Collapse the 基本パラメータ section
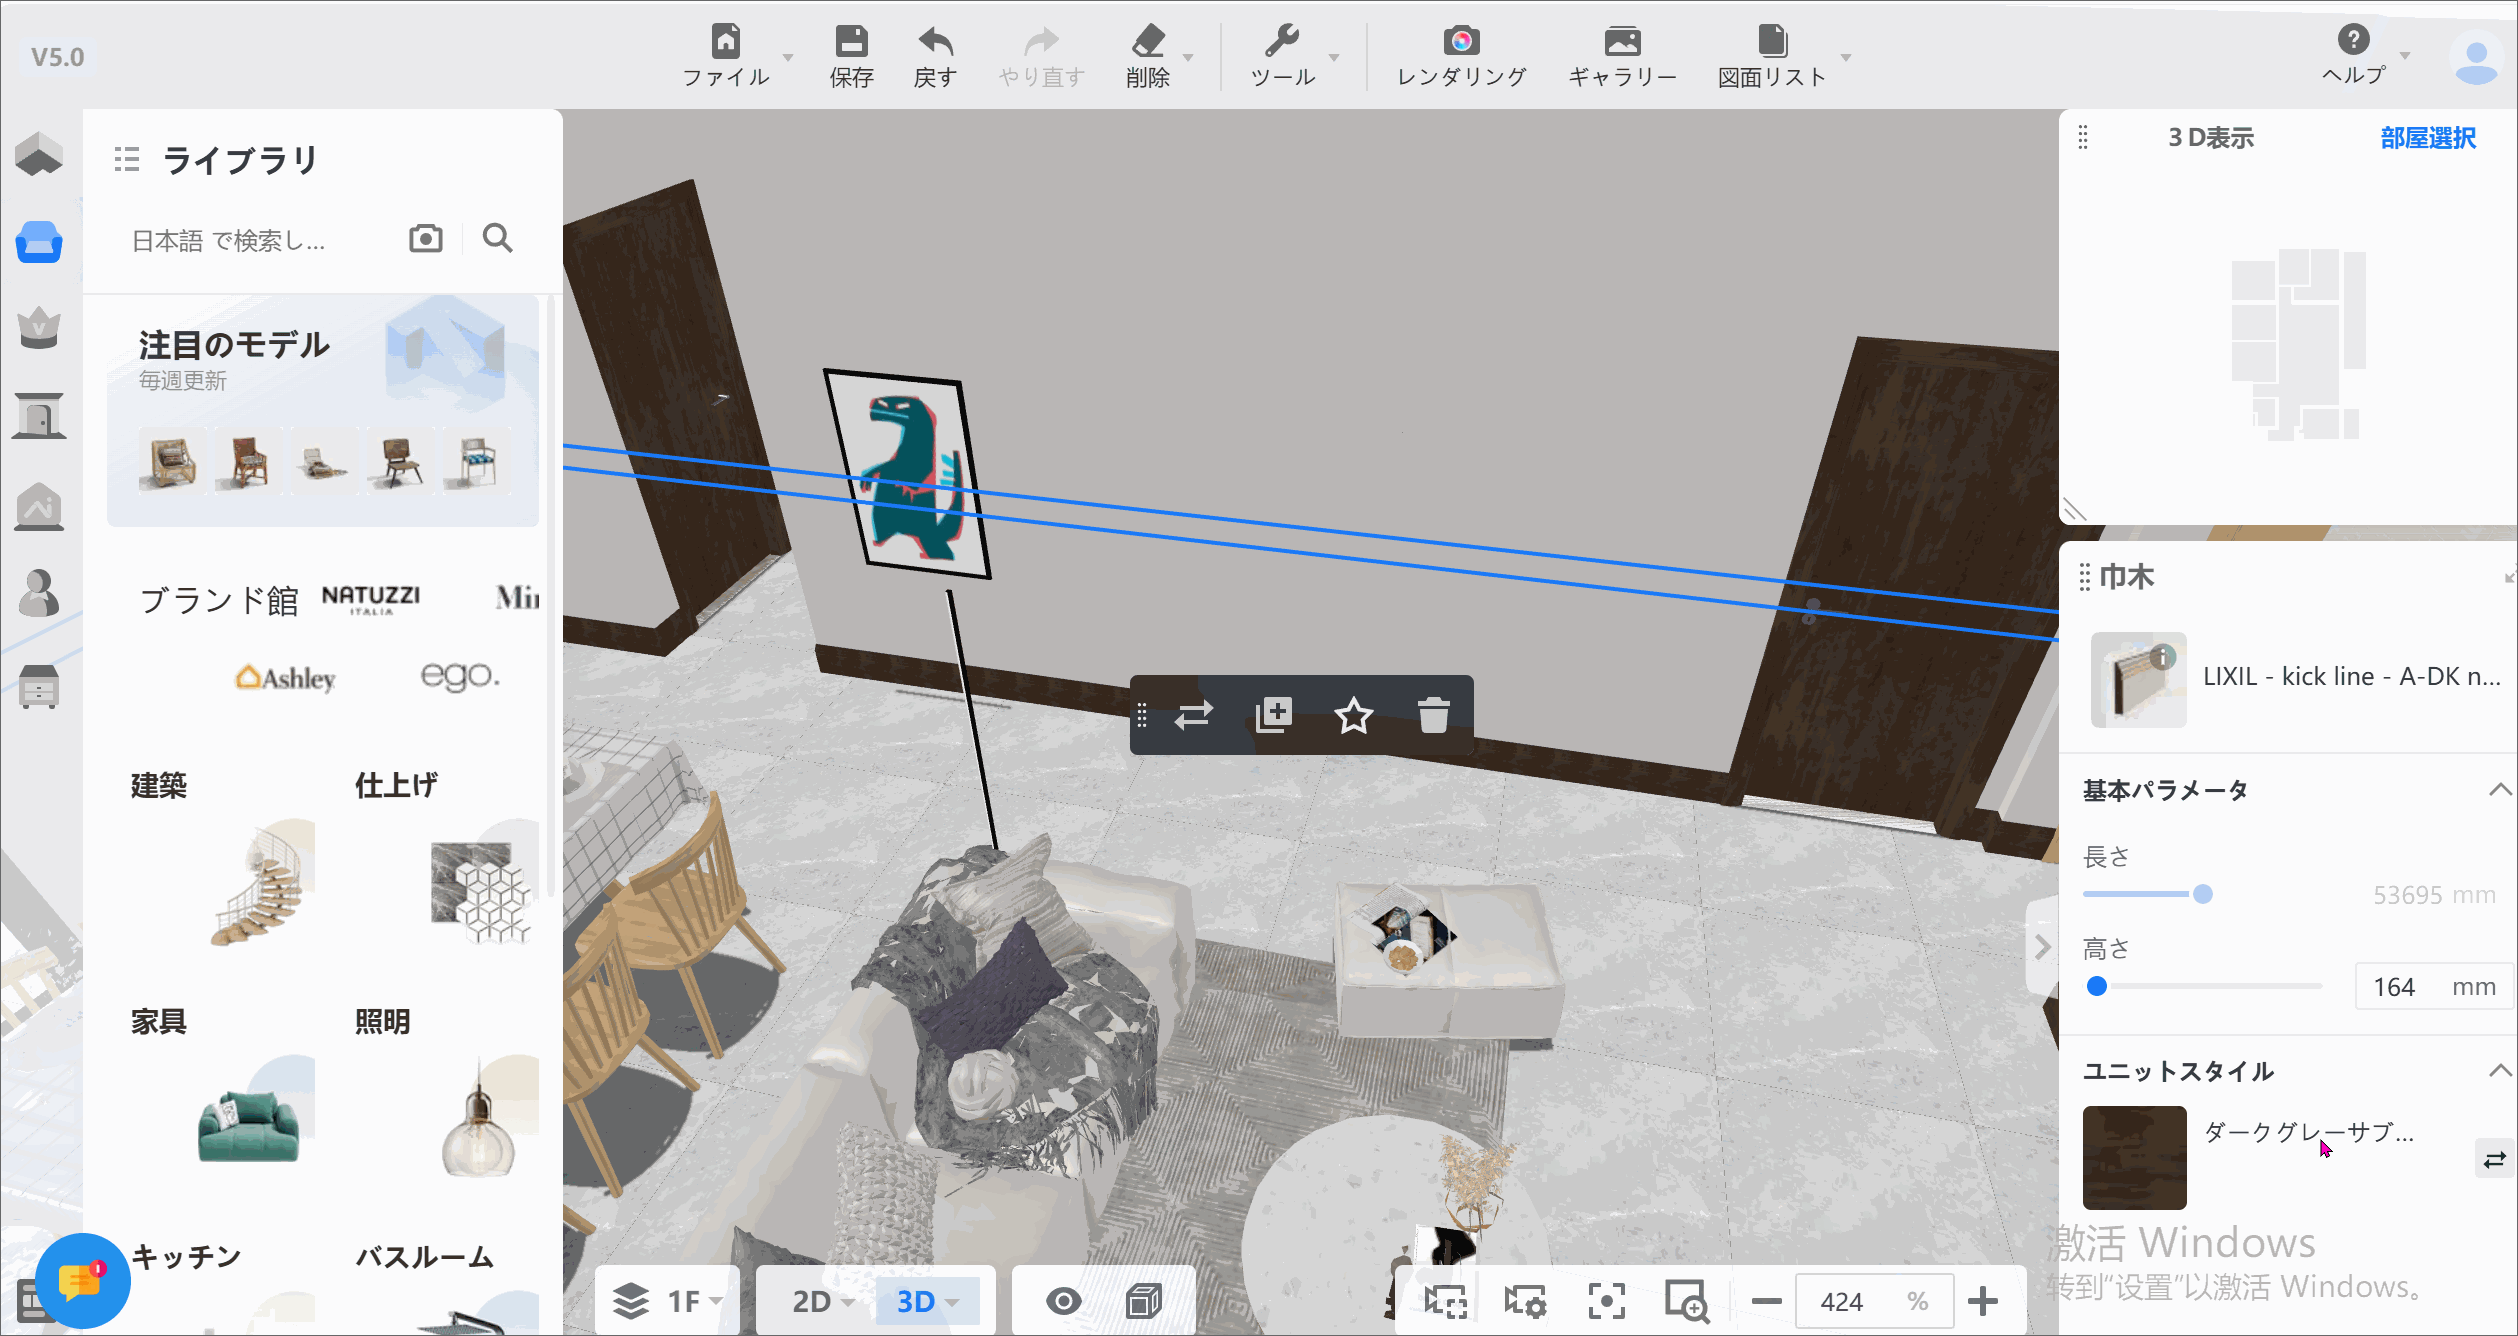This screenshot has height=1336, width=2518. click(x=2499, y=790)
